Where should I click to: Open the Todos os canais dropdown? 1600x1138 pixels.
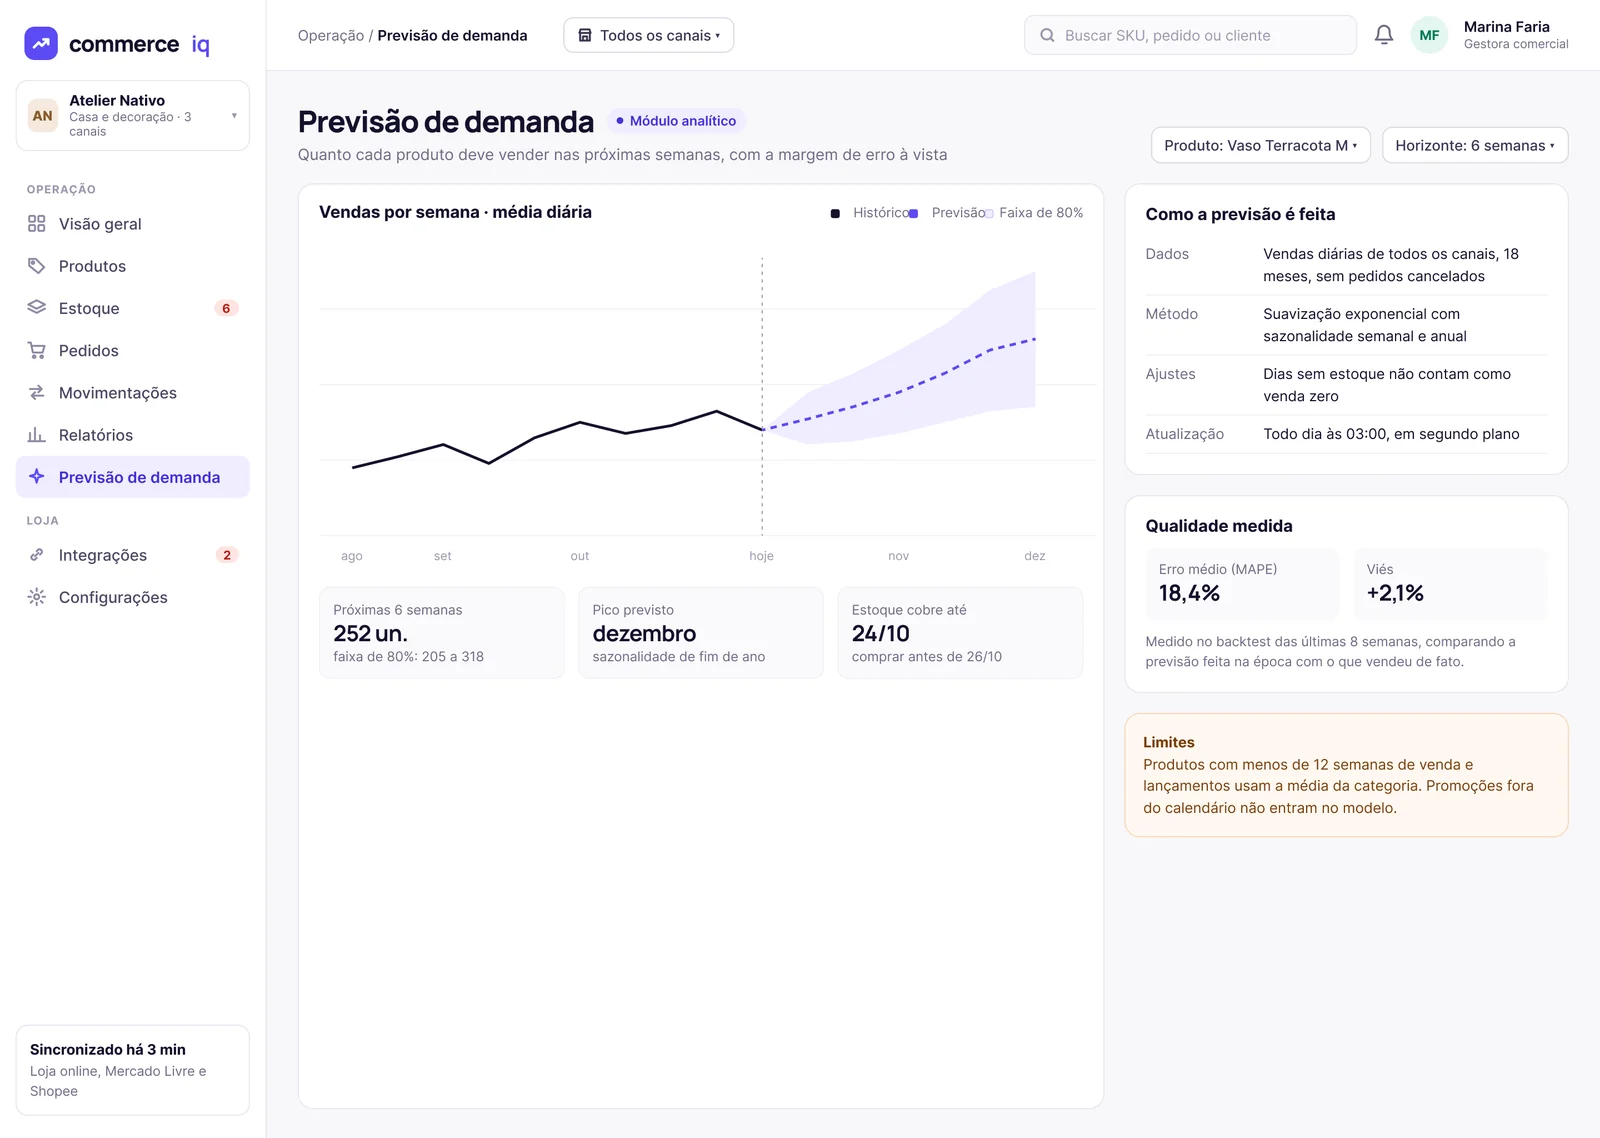coord(649,35)
